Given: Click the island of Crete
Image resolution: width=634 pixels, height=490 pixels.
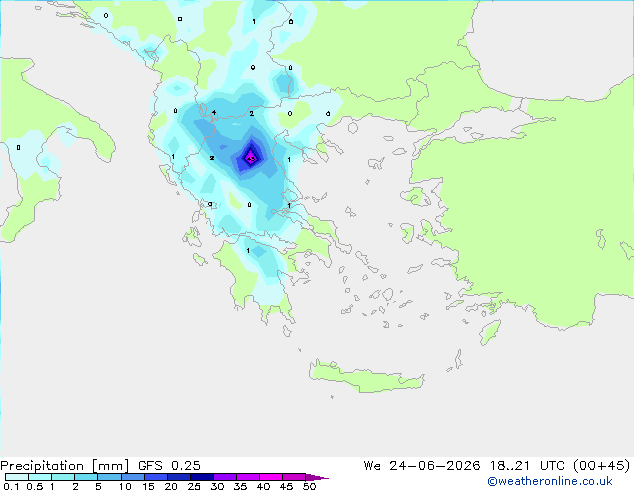Looking at the screenshot, I should click(x=366, y=376).
